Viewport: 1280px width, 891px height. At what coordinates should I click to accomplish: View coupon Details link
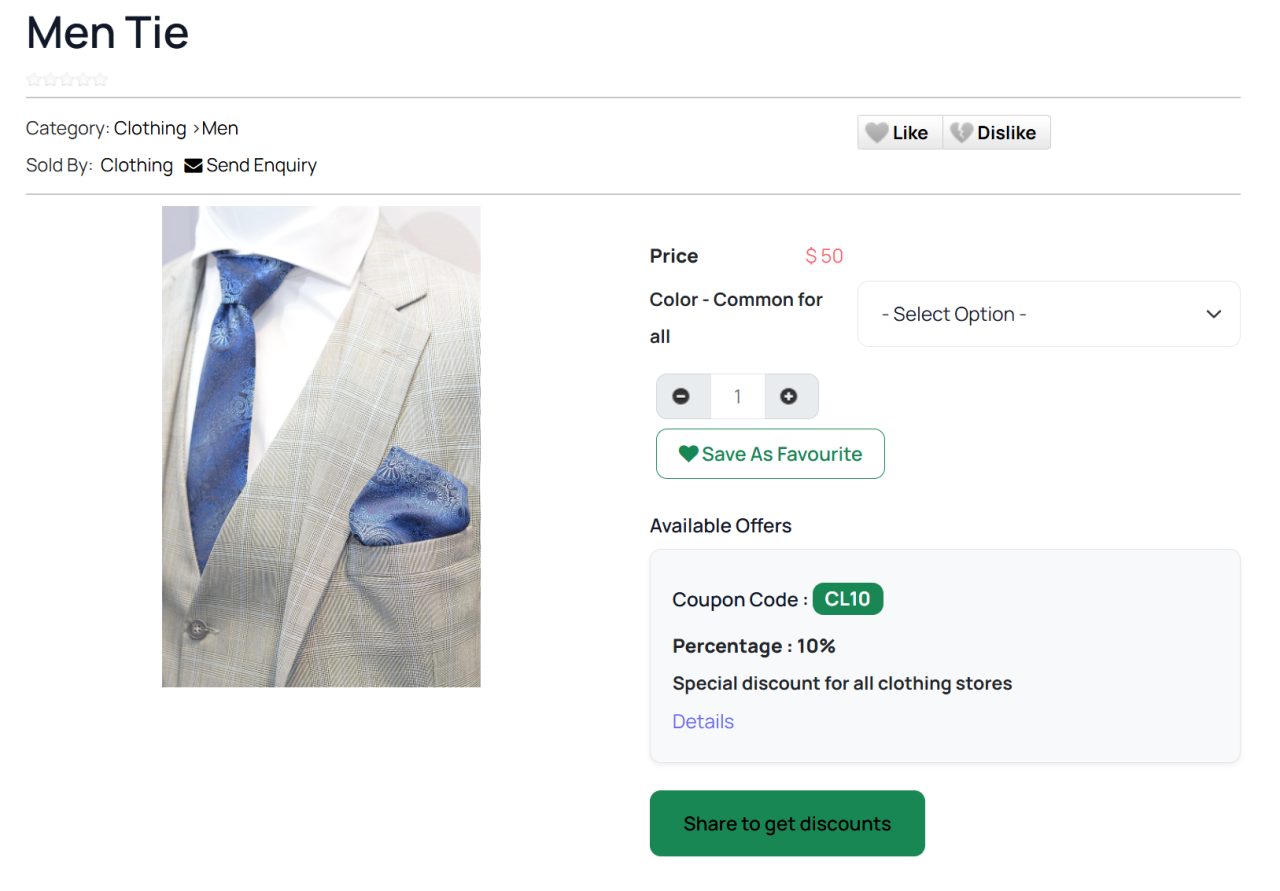[703, 722]
